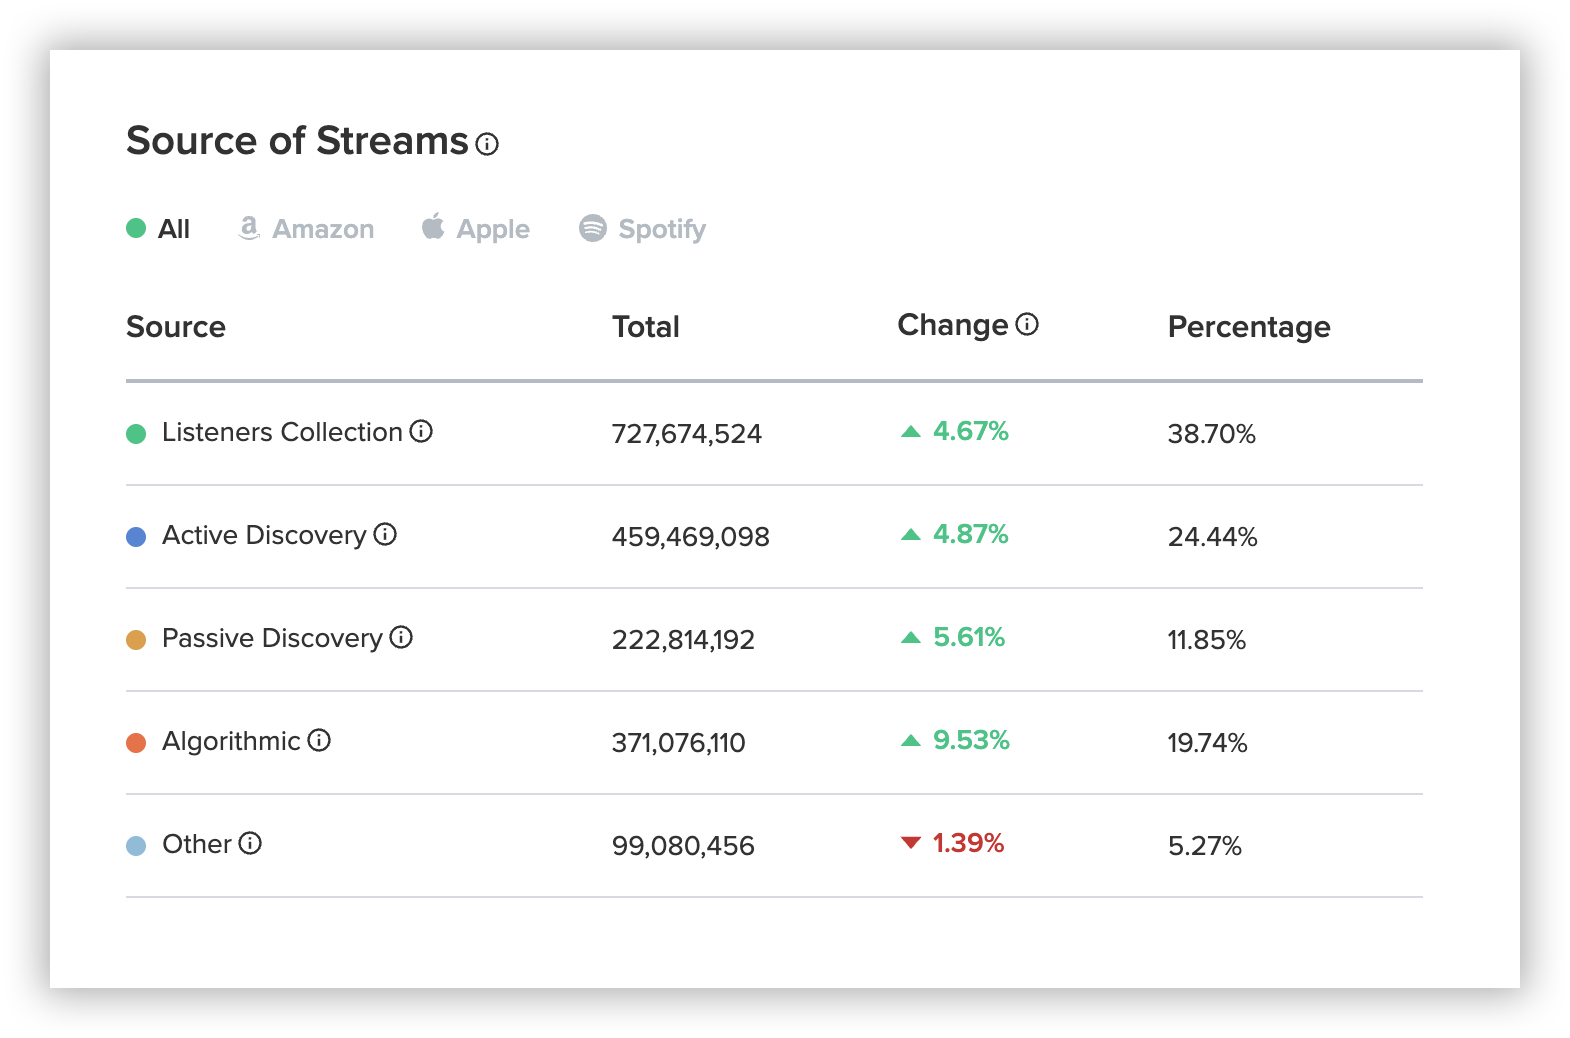Click the Other row's 1.39% change value
The image size is (1570, 1038).
point(967,843)
